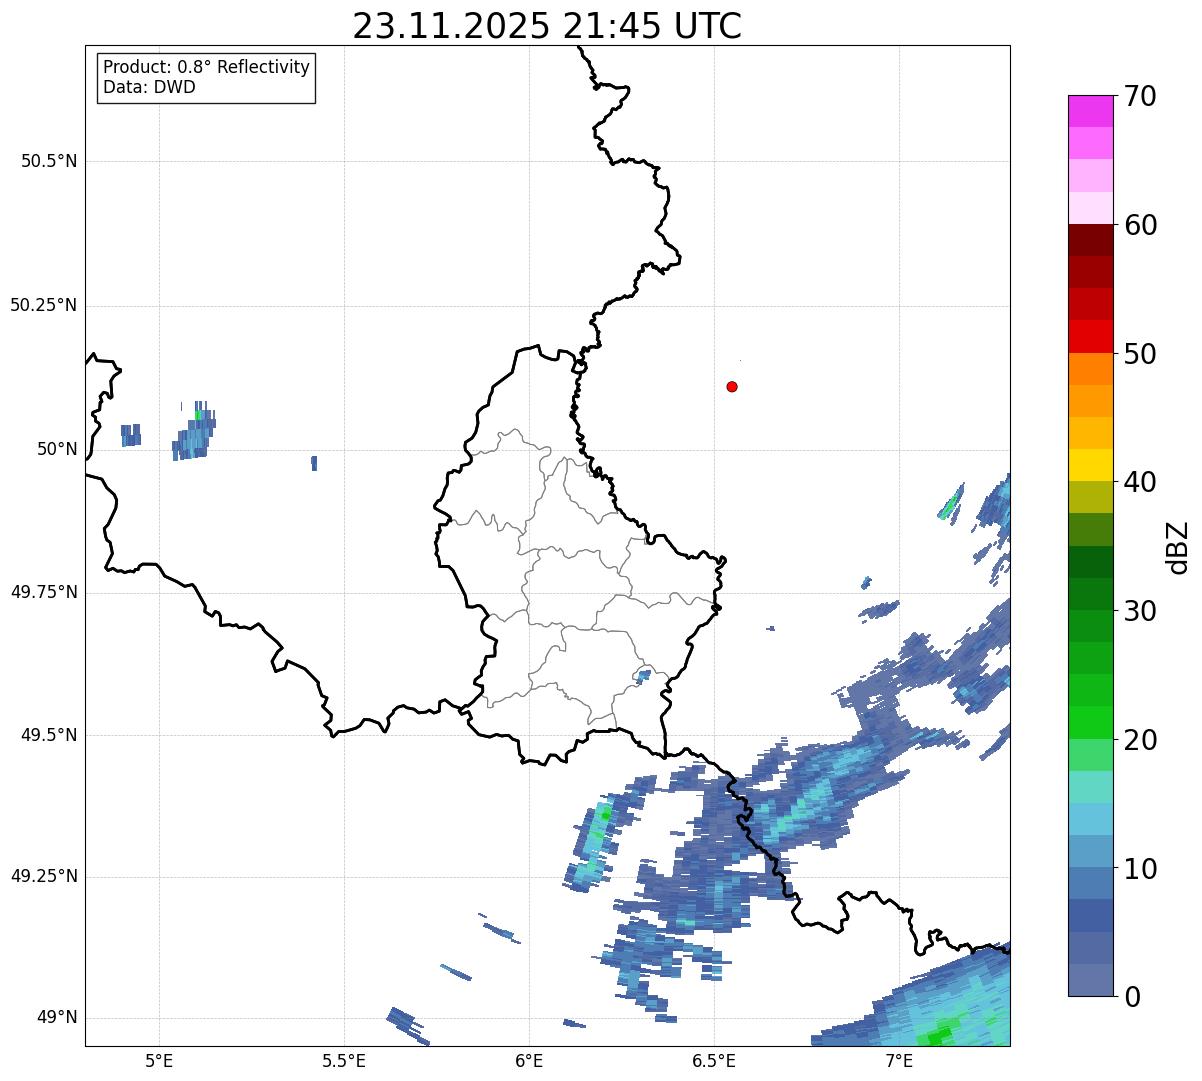Click the 49°N latitude label
The image size is (1202, 1081).
click(58, 1017)
